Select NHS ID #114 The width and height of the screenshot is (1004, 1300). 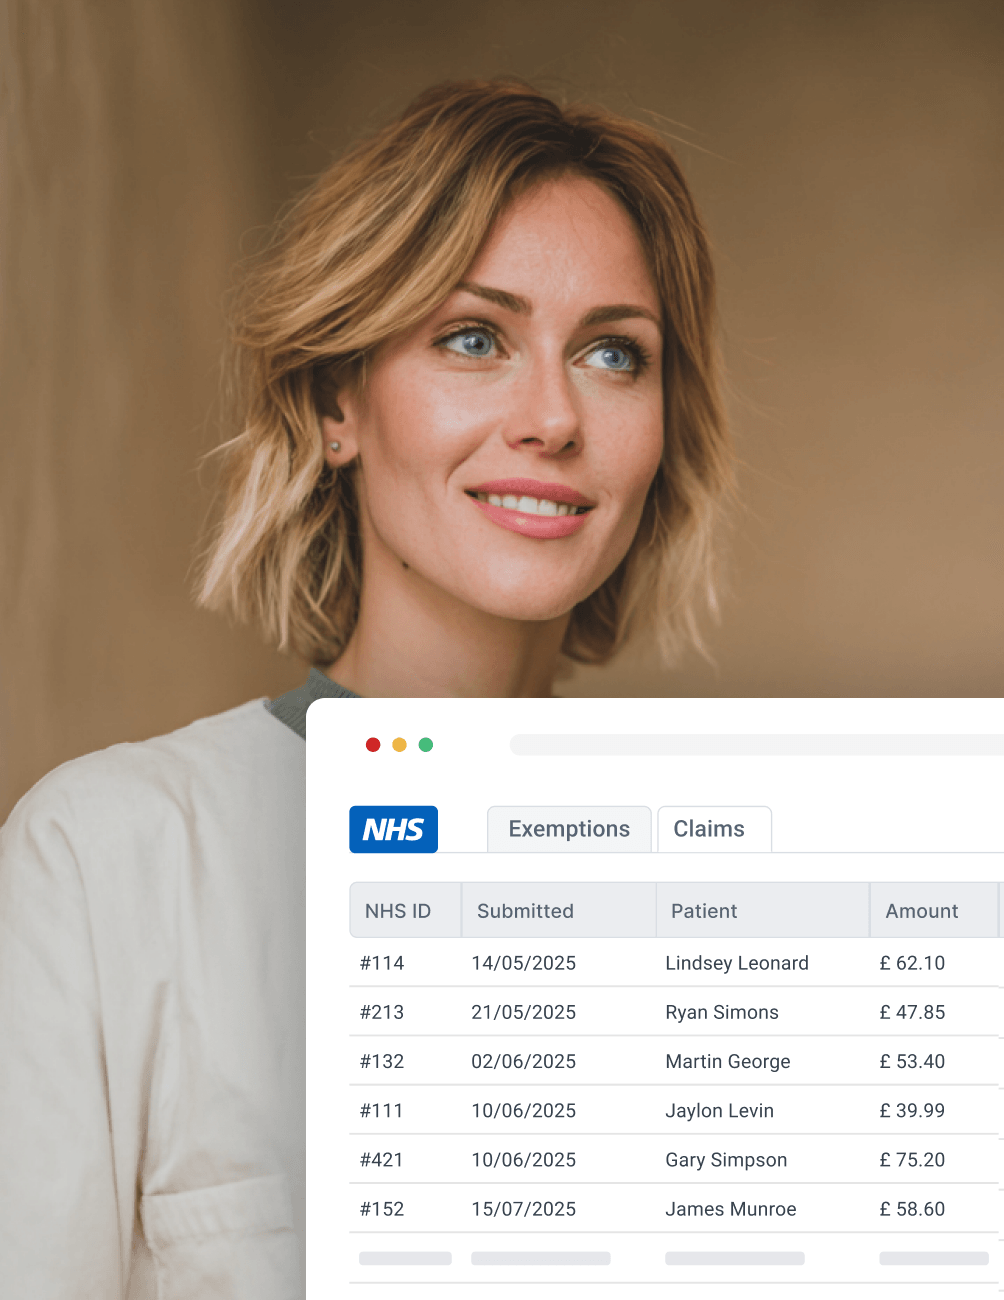382,963
